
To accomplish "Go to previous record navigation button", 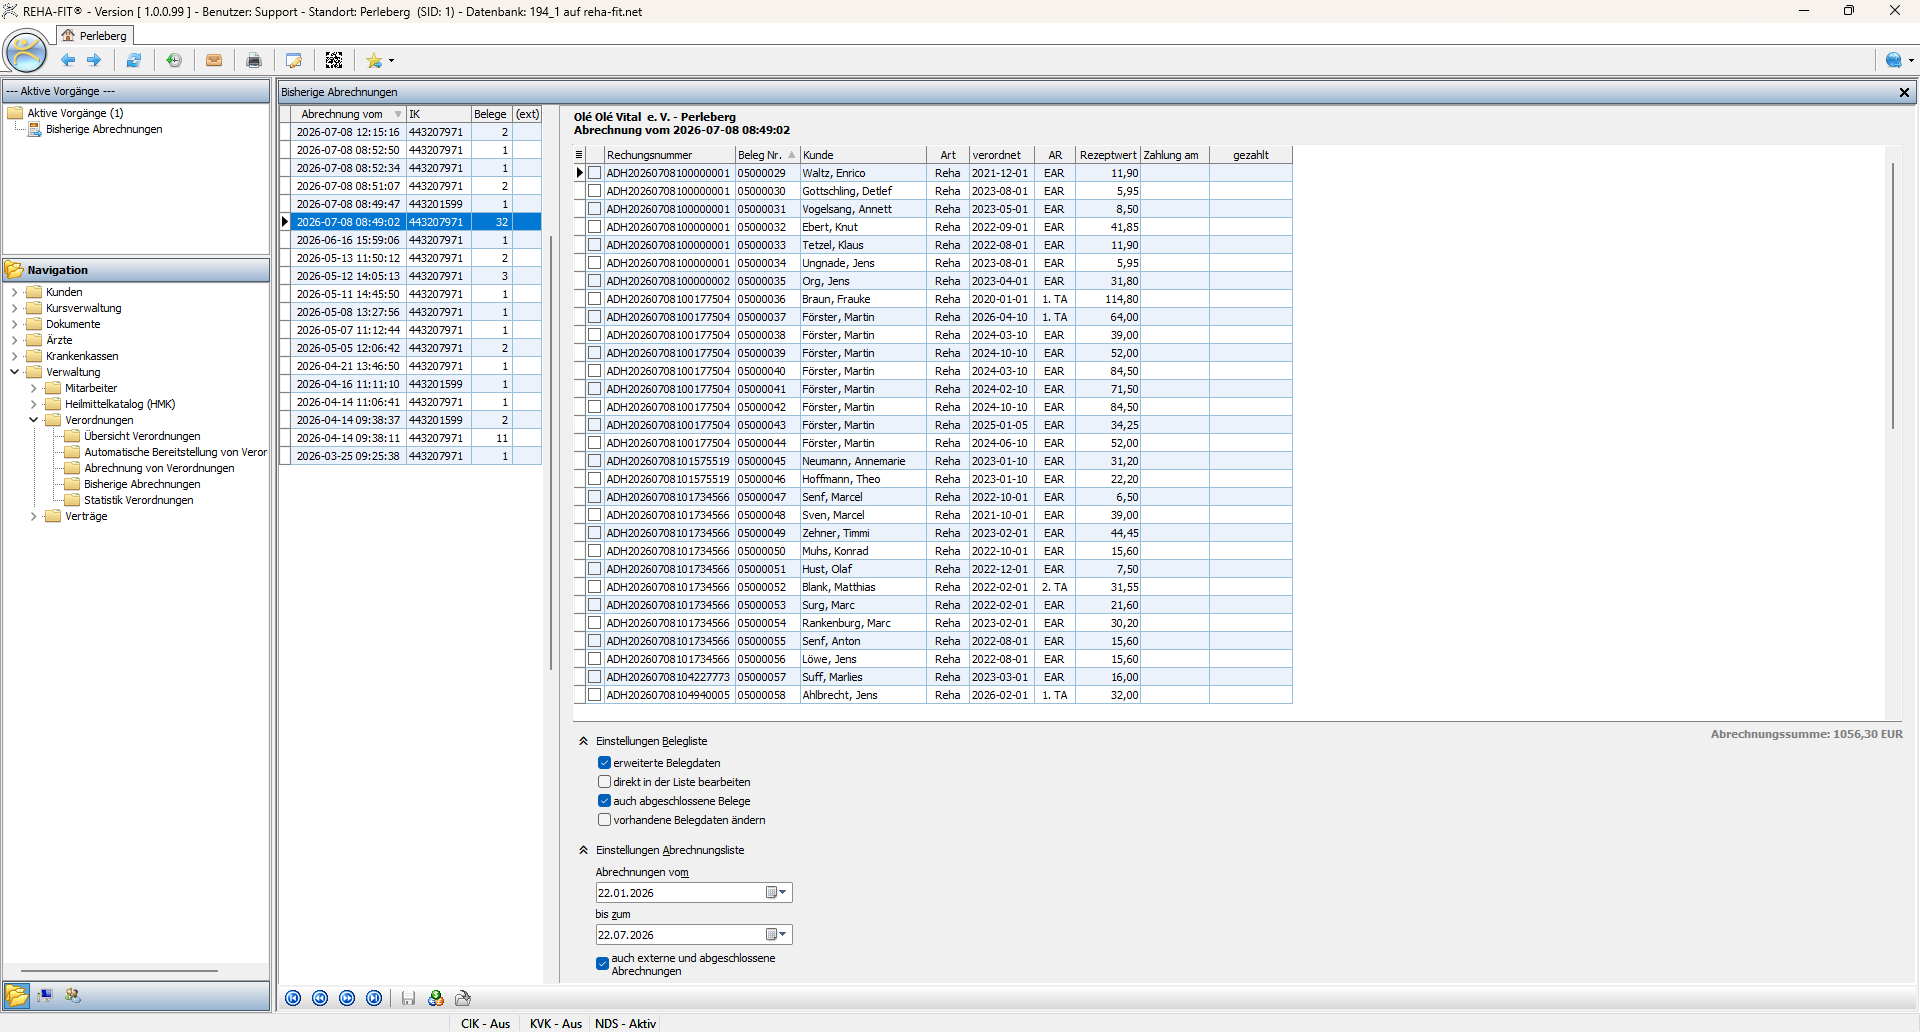I will point(320,998).
